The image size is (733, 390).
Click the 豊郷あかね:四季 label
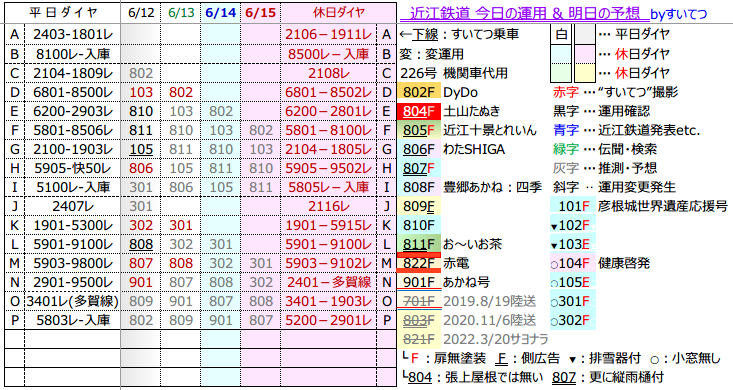tap(492, 188)
